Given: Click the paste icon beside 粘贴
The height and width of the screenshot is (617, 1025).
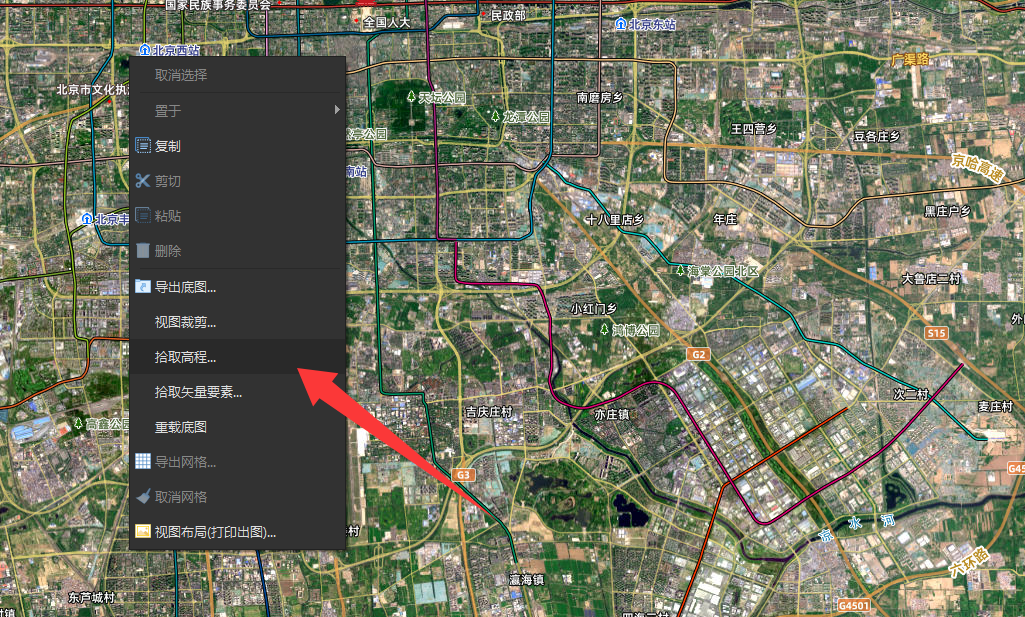Looking at the screenshot, I should pyautogui.click(x=143, y=216).
